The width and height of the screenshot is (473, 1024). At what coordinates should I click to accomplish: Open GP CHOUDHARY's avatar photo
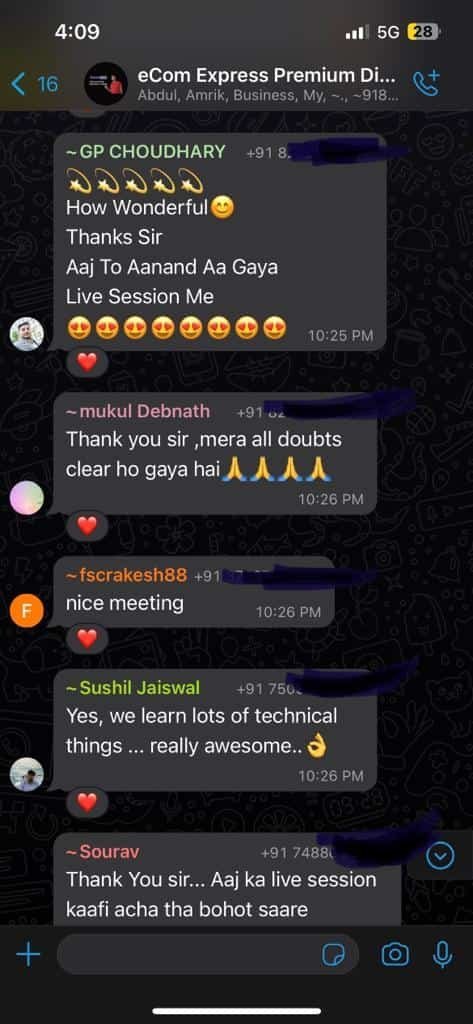point(27,334)
